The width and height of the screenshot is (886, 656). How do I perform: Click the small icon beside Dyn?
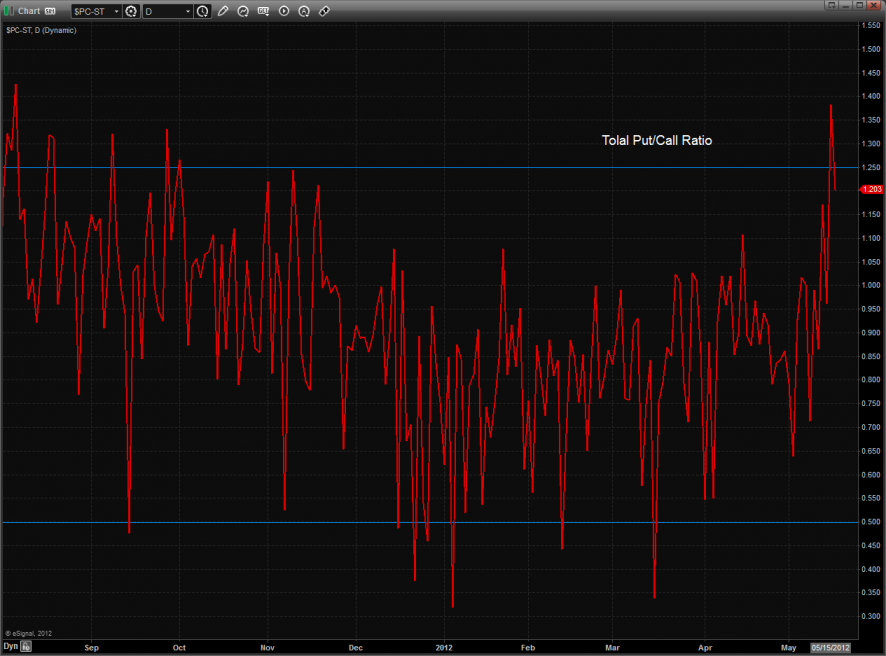27,647
